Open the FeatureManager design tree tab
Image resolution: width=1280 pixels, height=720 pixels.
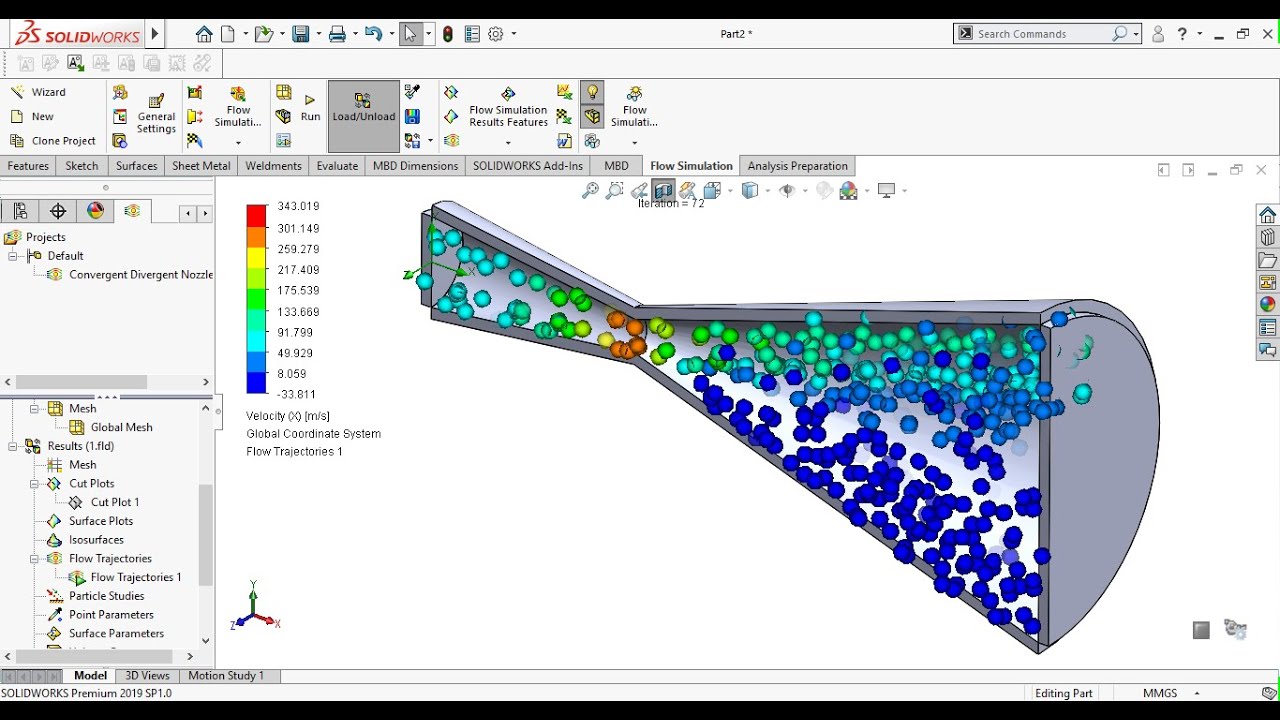pyautogui.click(x=21, y=211)
